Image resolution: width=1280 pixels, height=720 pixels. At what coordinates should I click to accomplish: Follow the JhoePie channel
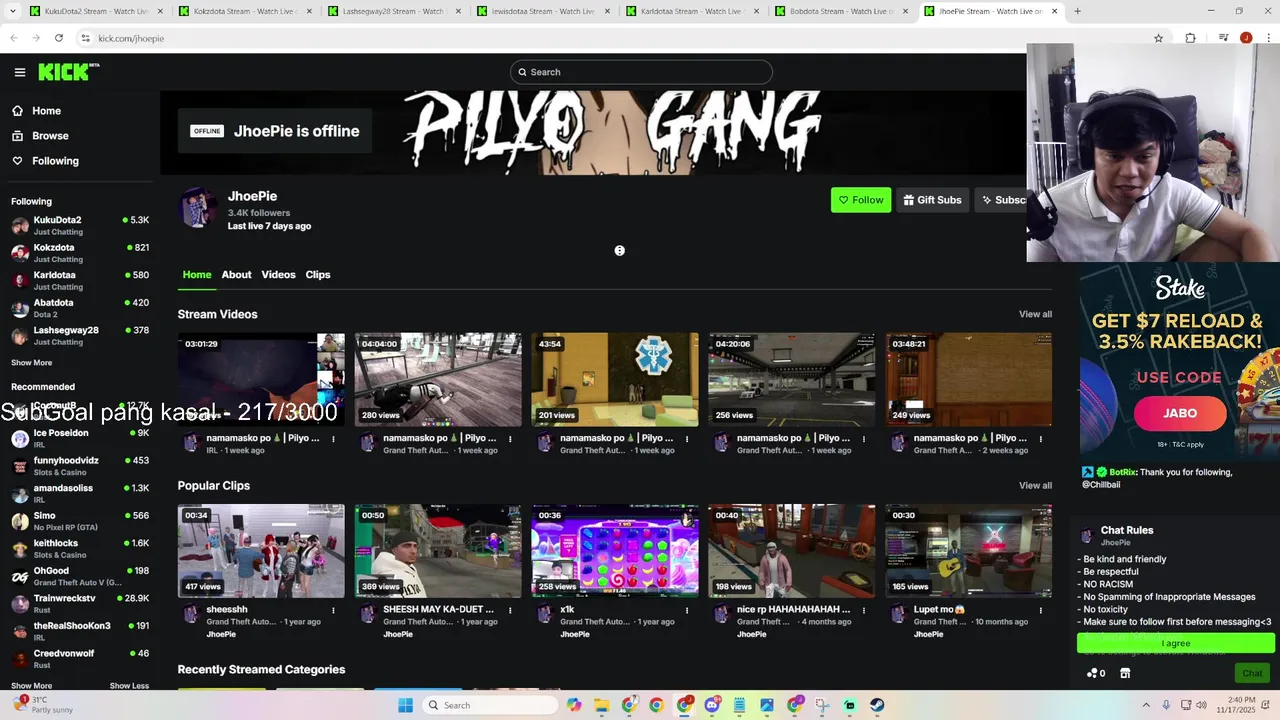(x=861, y=200)
